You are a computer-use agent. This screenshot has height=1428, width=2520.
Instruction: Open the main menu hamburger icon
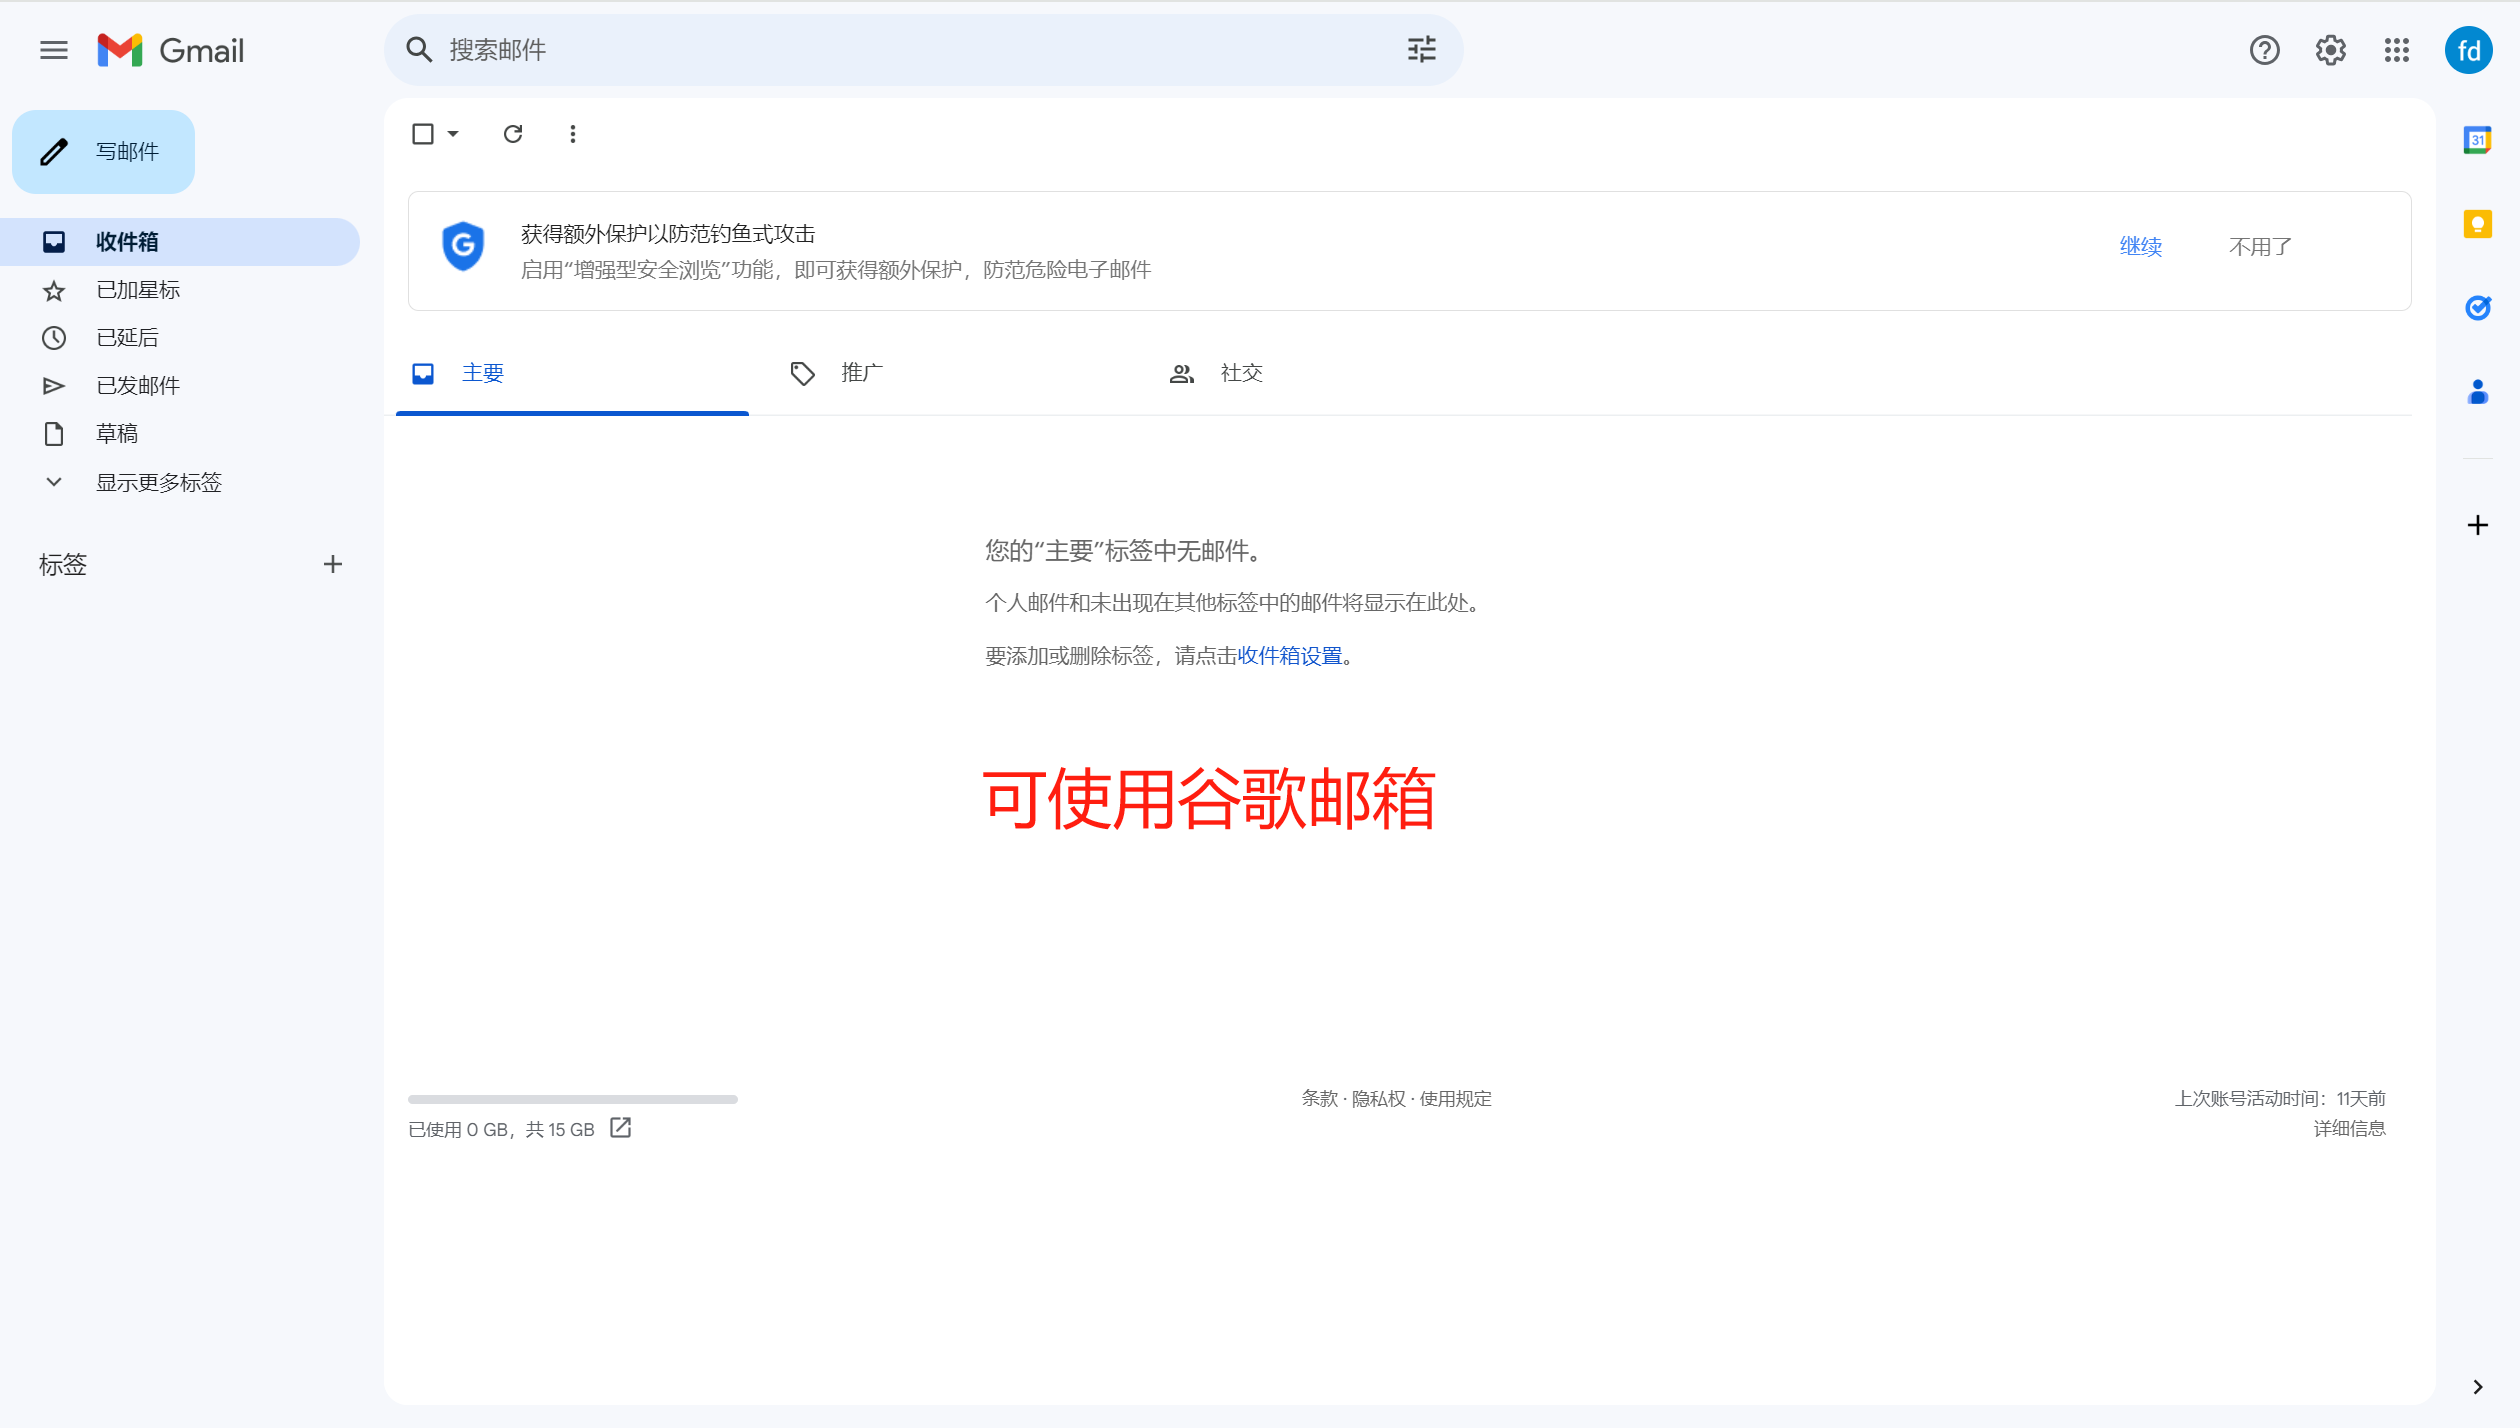(x=54, y=50)
